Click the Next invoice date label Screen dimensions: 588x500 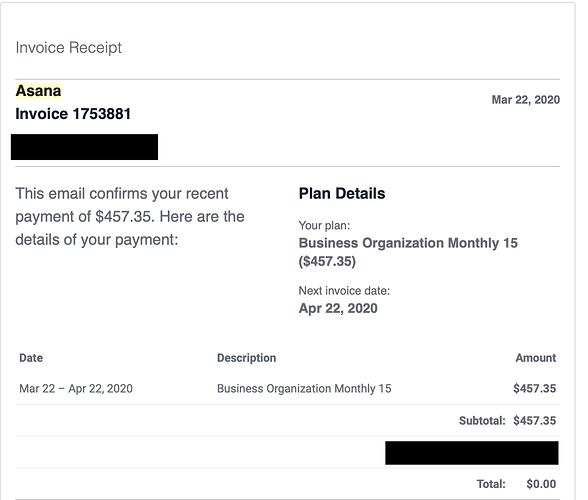(344, 291)
